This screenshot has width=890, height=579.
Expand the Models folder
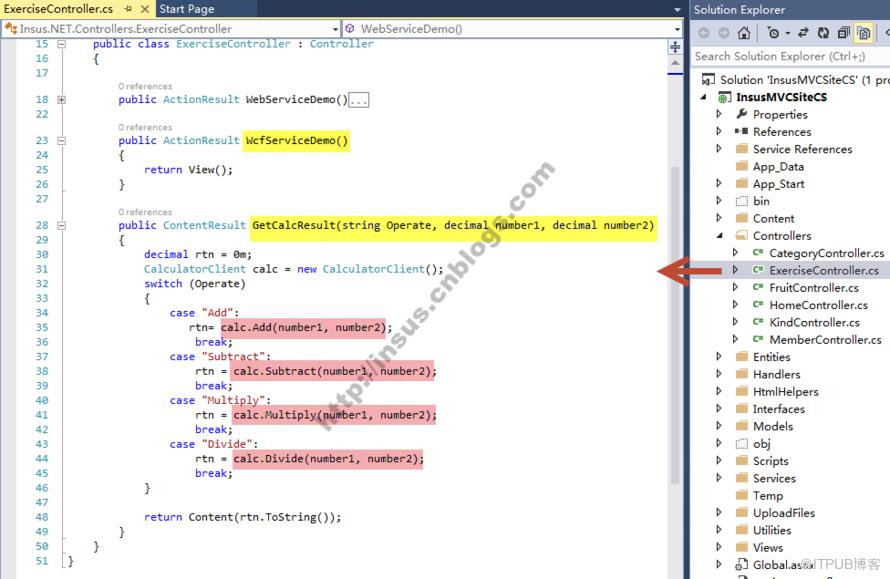pos(719,426)
